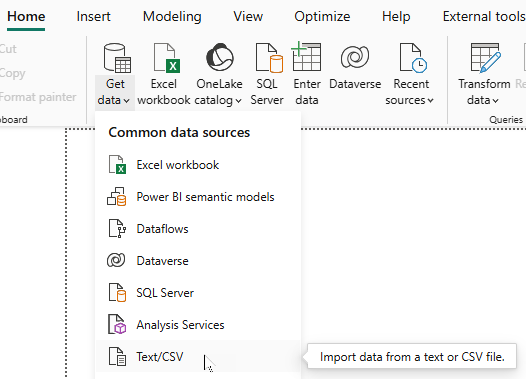Click the 'Common data sources' heading

[179, 132]
